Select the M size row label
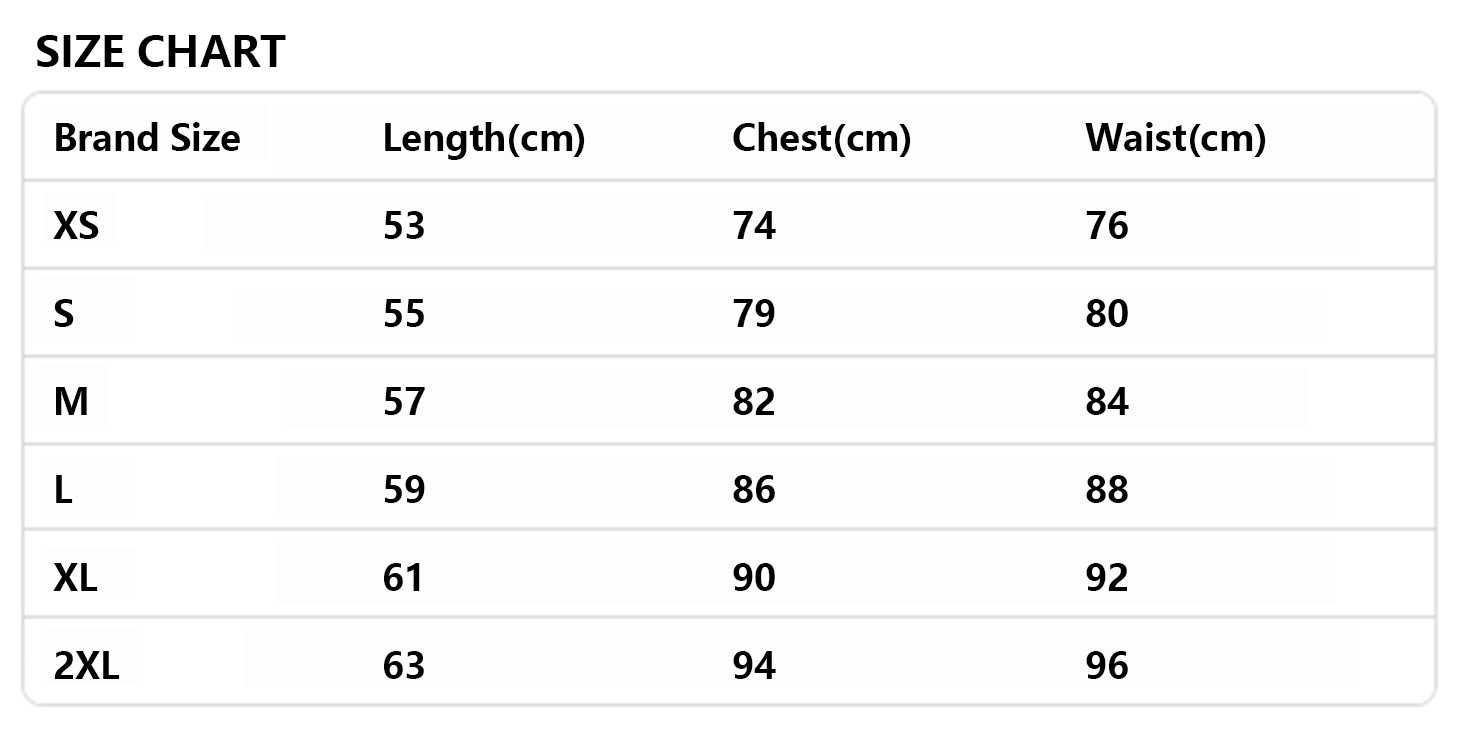Viewport: 1464px width, 736px height. (x=71, y=402)
